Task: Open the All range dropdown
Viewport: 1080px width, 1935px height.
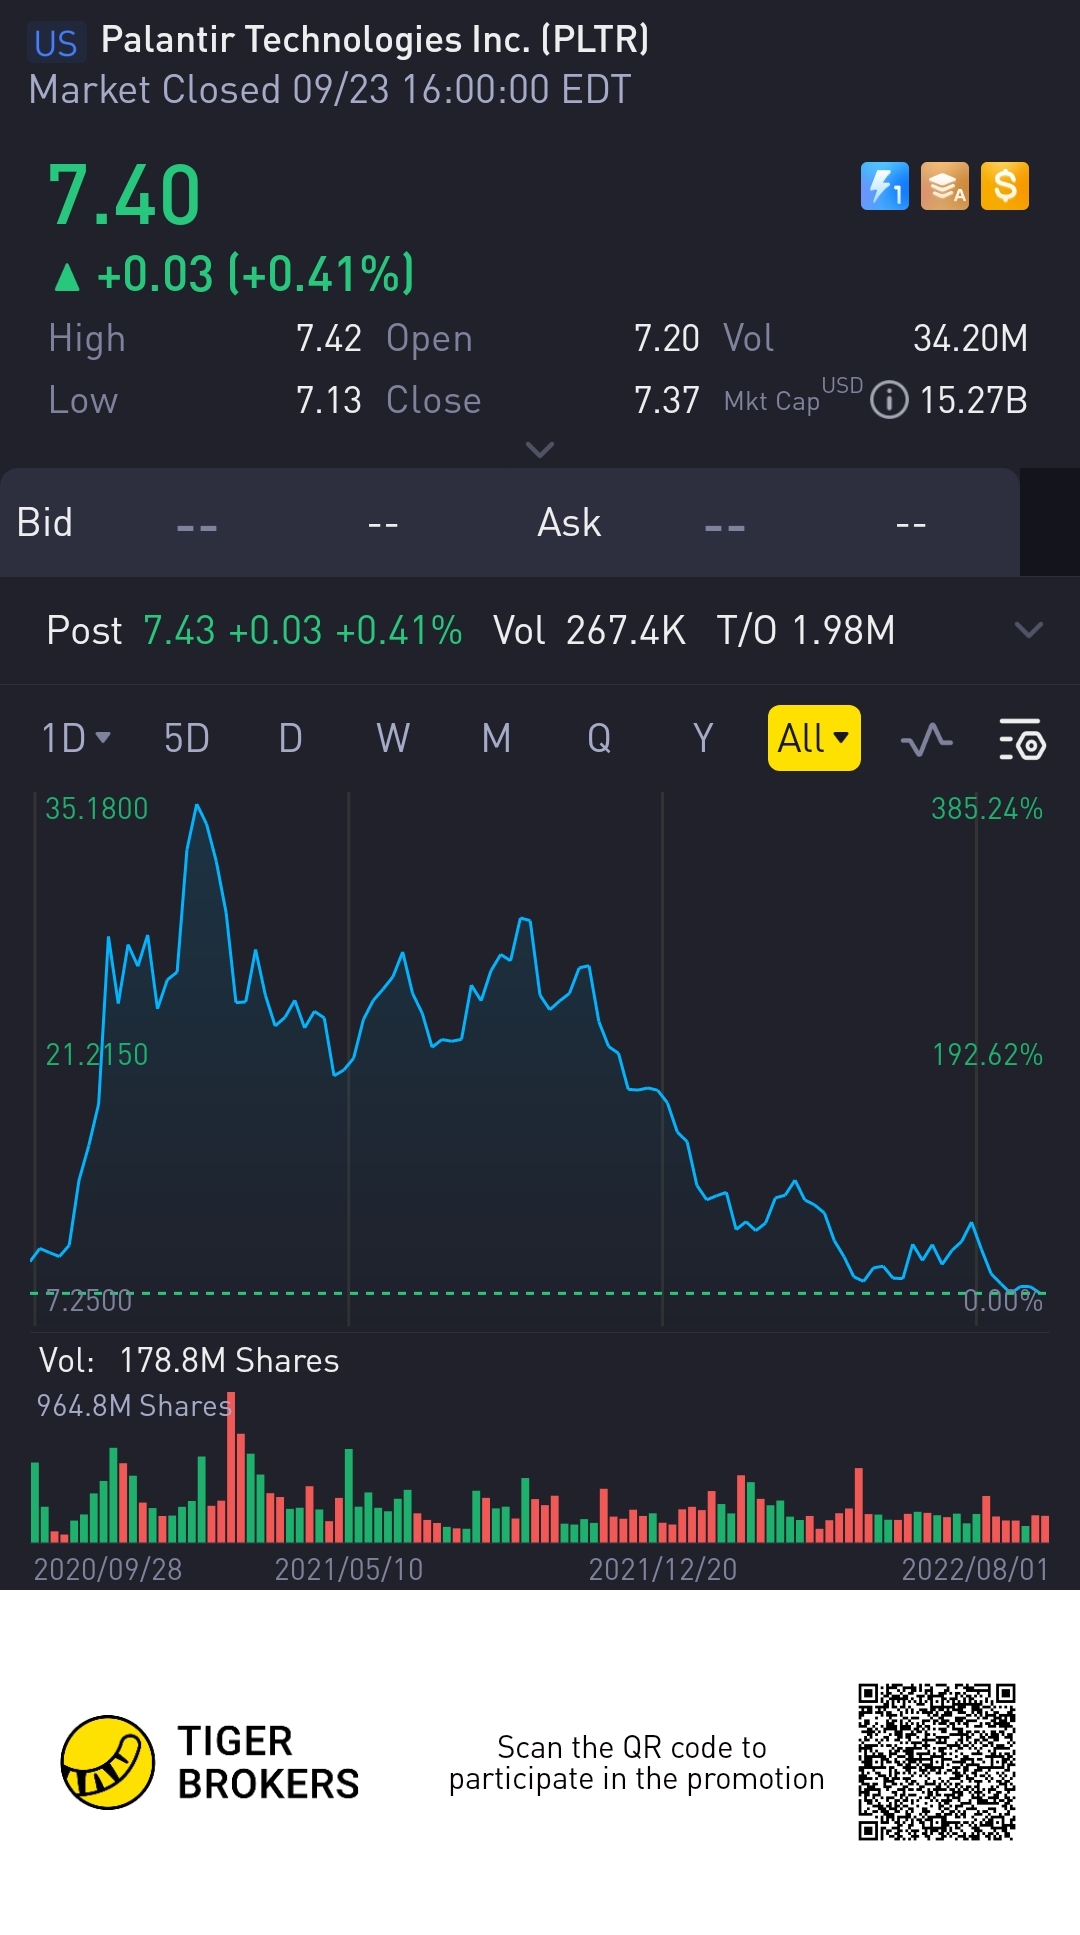Action: (x=814, y=738)
